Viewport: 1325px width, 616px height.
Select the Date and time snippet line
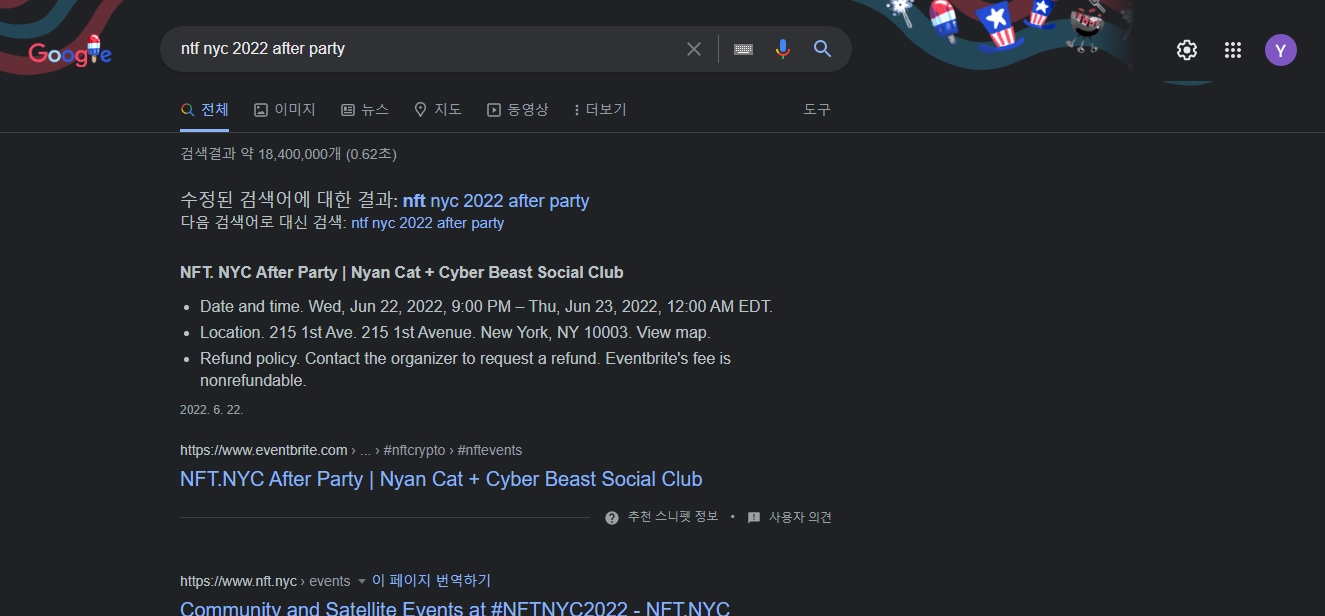(x=486, y=306)
